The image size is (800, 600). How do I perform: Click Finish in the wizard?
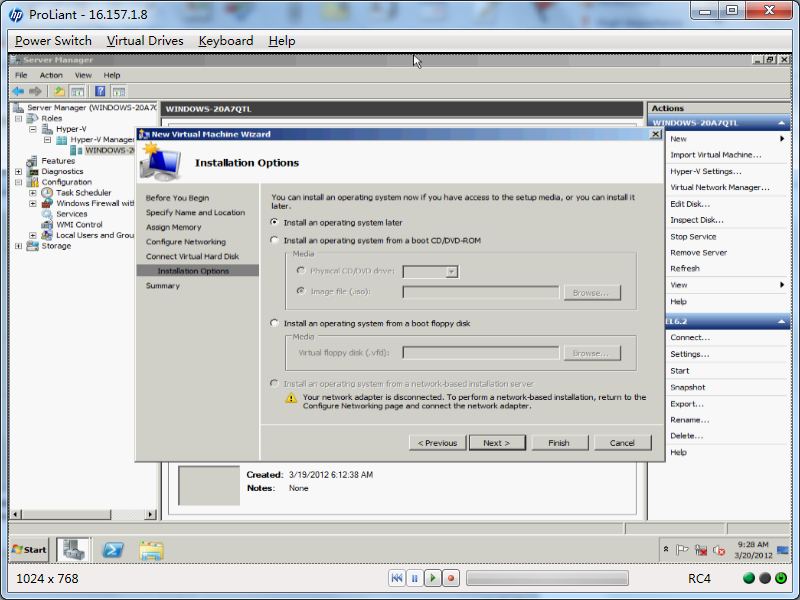coord(559,443)
